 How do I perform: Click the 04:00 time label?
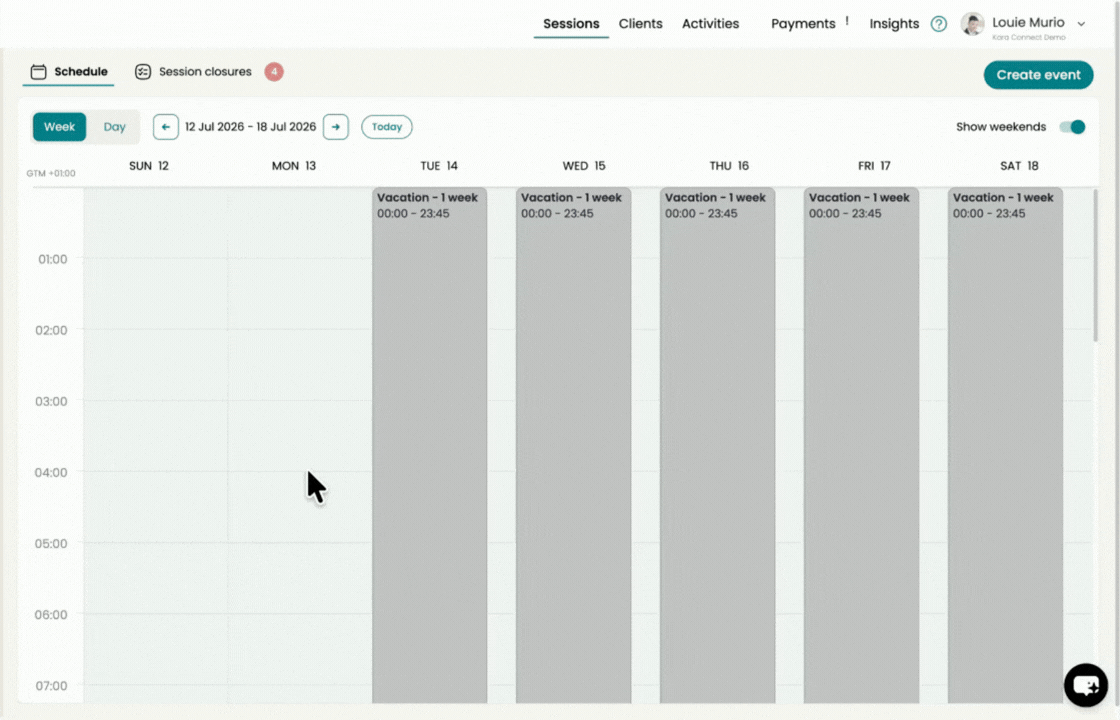(51, 472)
